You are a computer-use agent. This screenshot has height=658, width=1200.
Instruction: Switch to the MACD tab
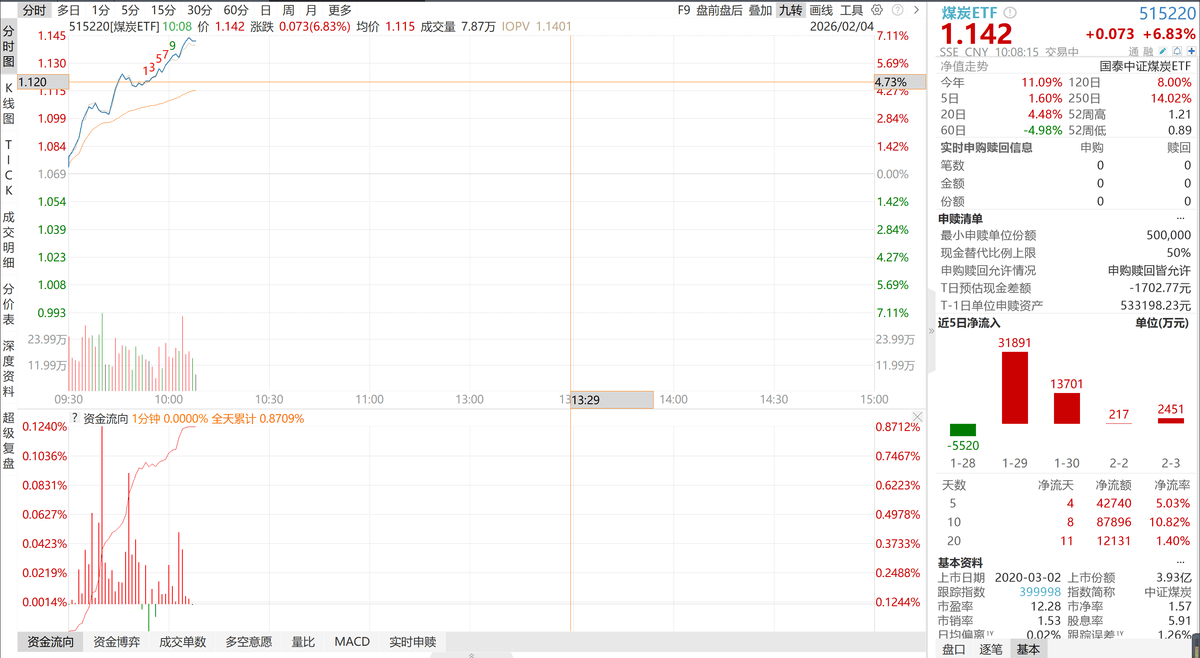tap(352, 641)
